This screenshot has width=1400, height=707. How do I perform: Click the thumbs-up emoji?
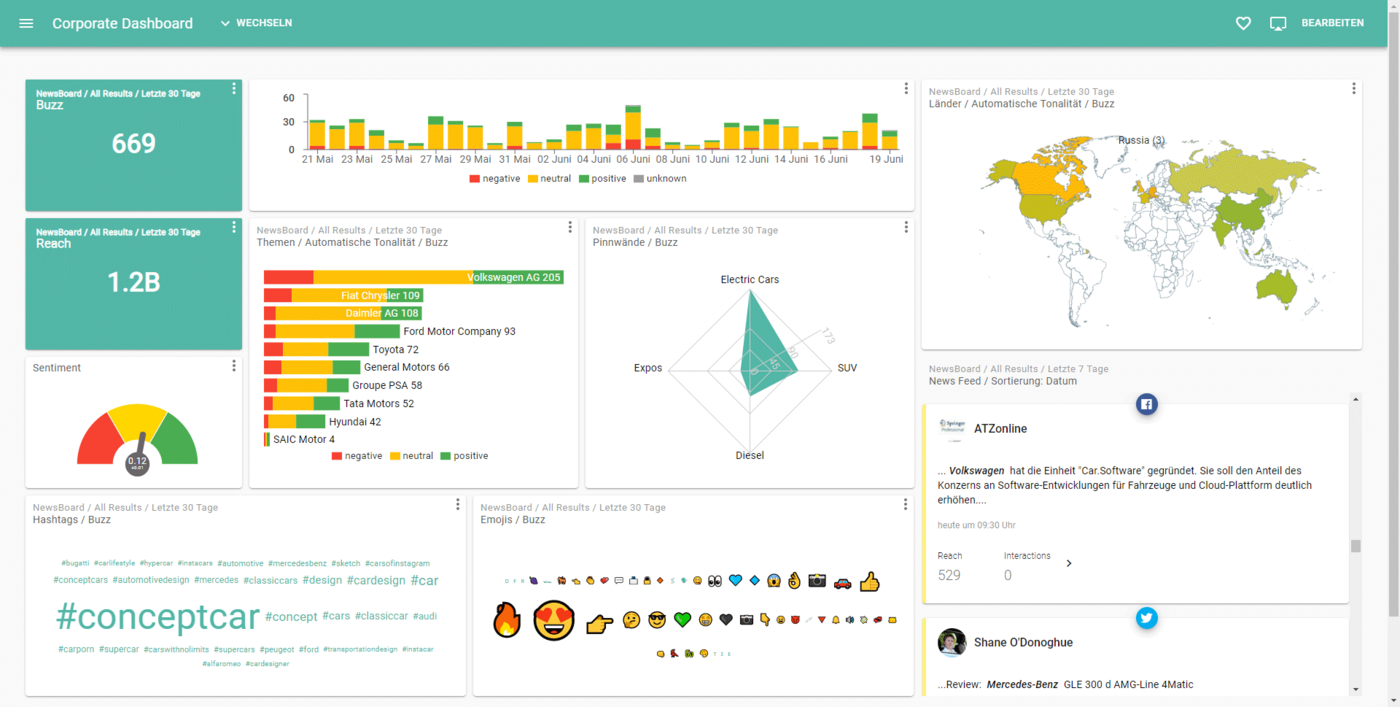pos(870,581)
